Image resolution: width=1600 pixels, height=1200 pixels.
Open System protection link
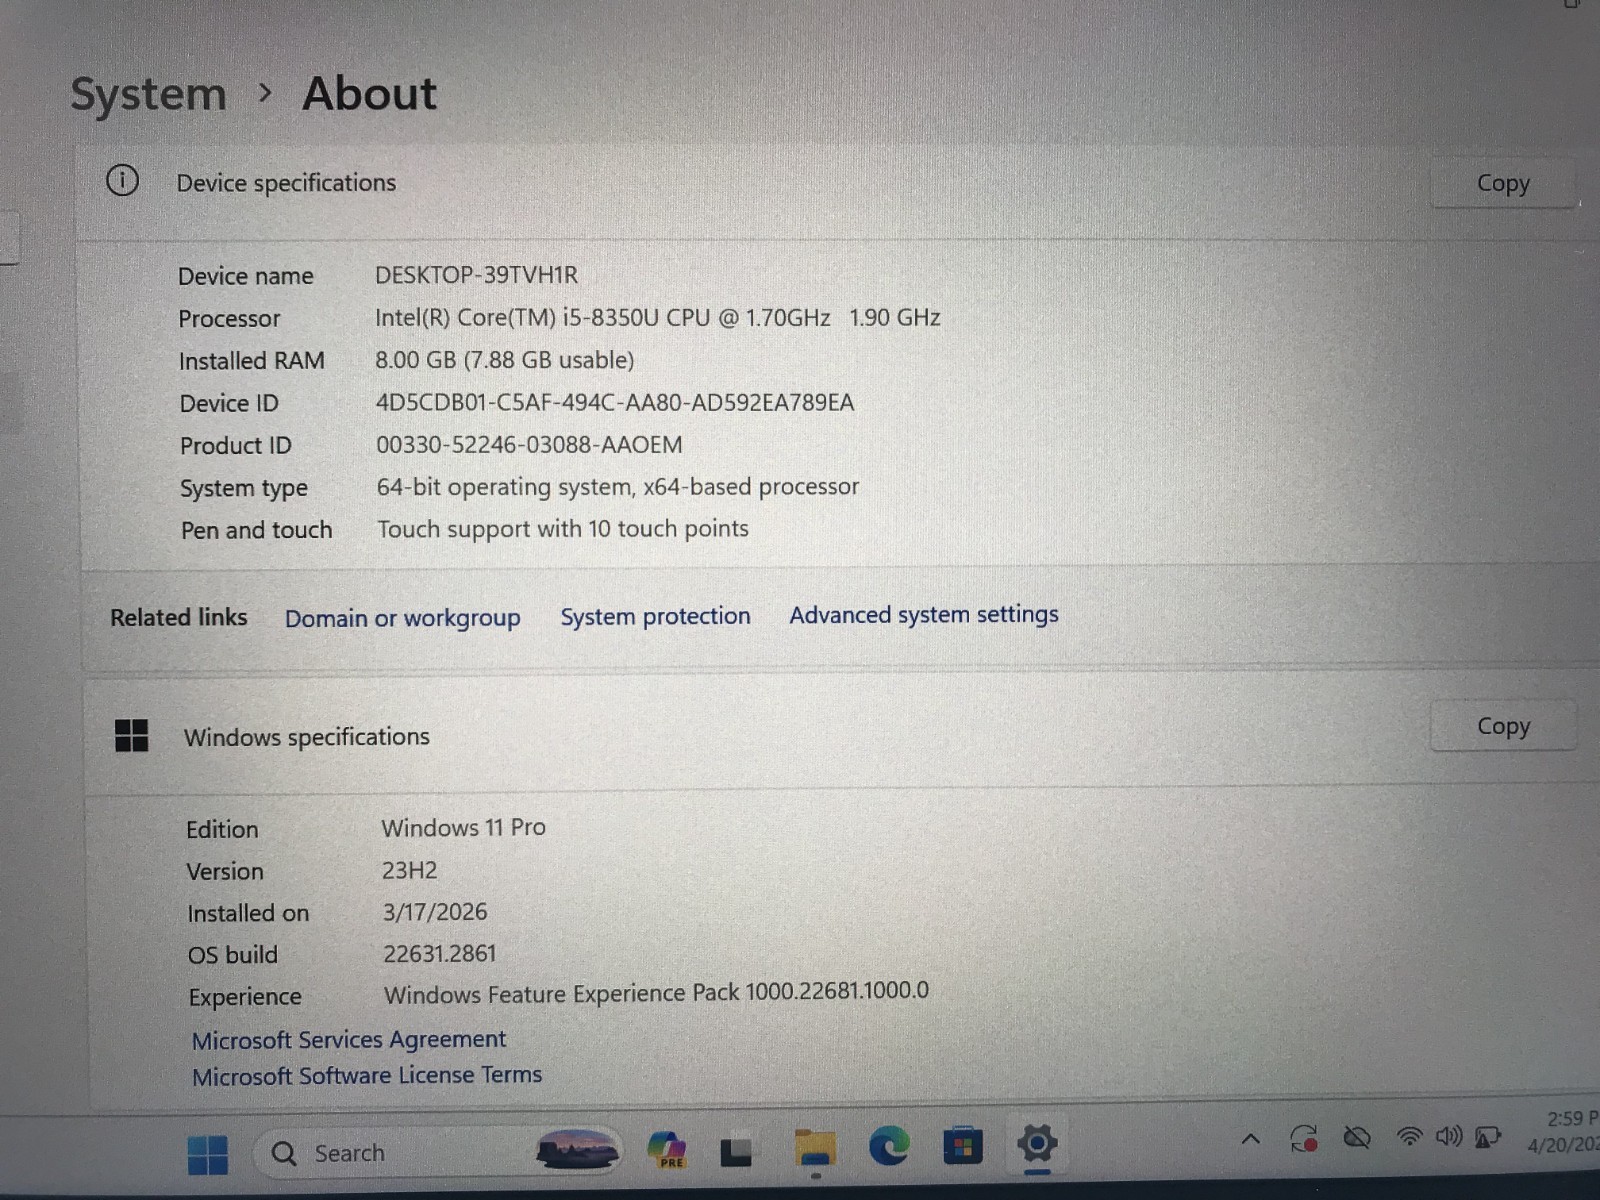(x=655, y=616)
